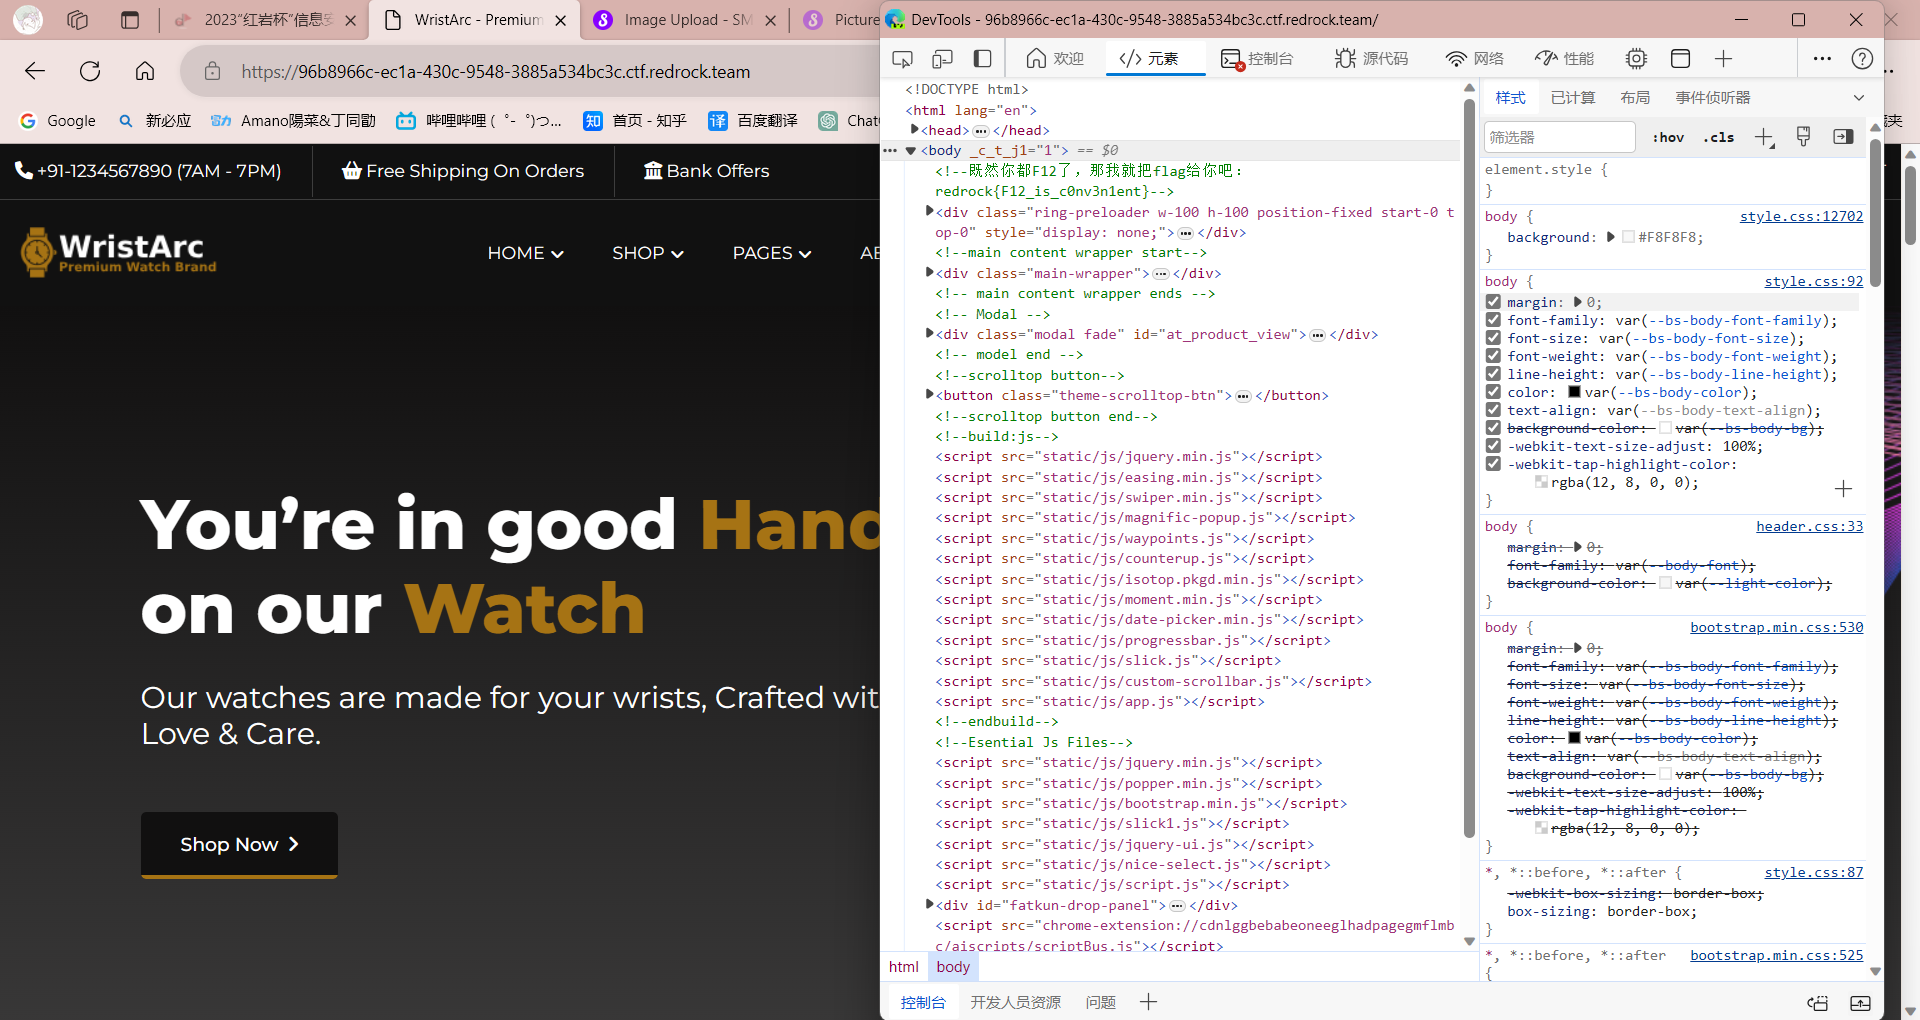The width and height of the screenshot is (1920, 1020).
Task: Go to the browser home page
Action: (145, 71)
